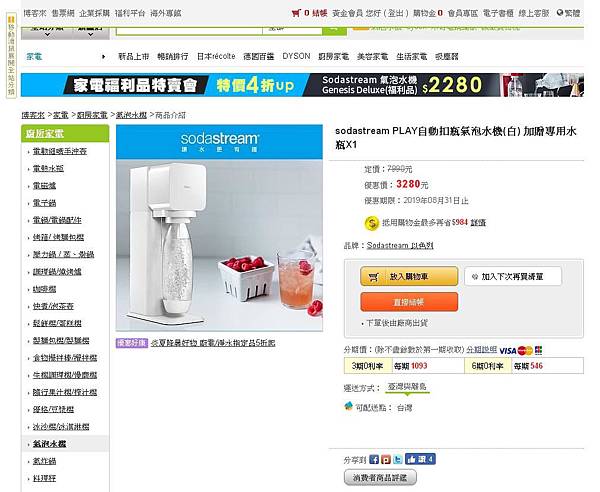Viewport: 600px width, 492px height.
Task: Click the yellow 放入購物車 button
Action: [409, 276]
